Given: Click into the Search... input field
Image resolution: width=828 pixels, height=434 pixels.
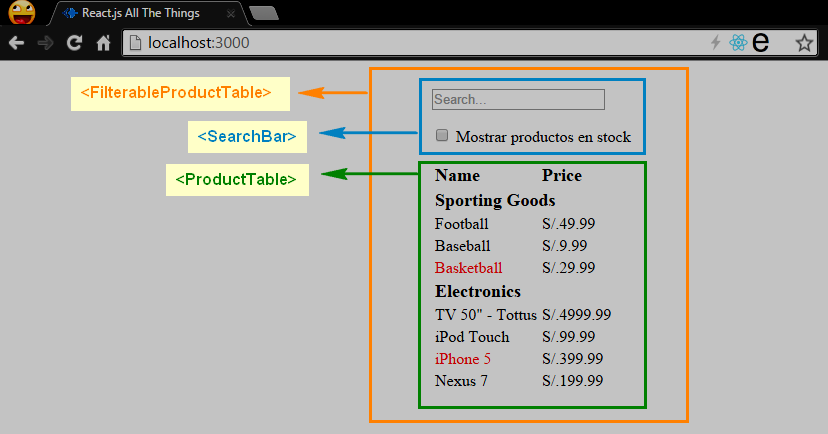Looking at the screenshot, I should [x=518, y=99].
